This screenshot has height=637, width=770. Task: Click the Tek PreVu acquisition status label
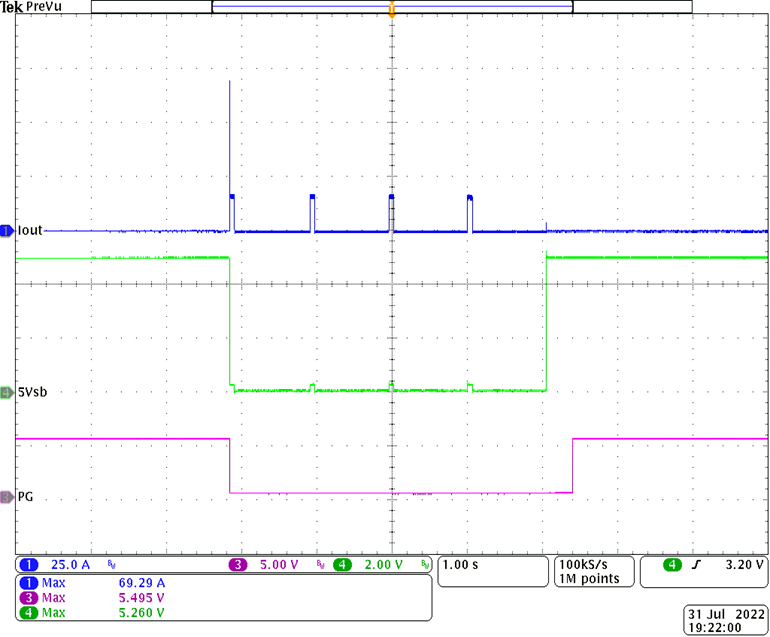(31, 7)
